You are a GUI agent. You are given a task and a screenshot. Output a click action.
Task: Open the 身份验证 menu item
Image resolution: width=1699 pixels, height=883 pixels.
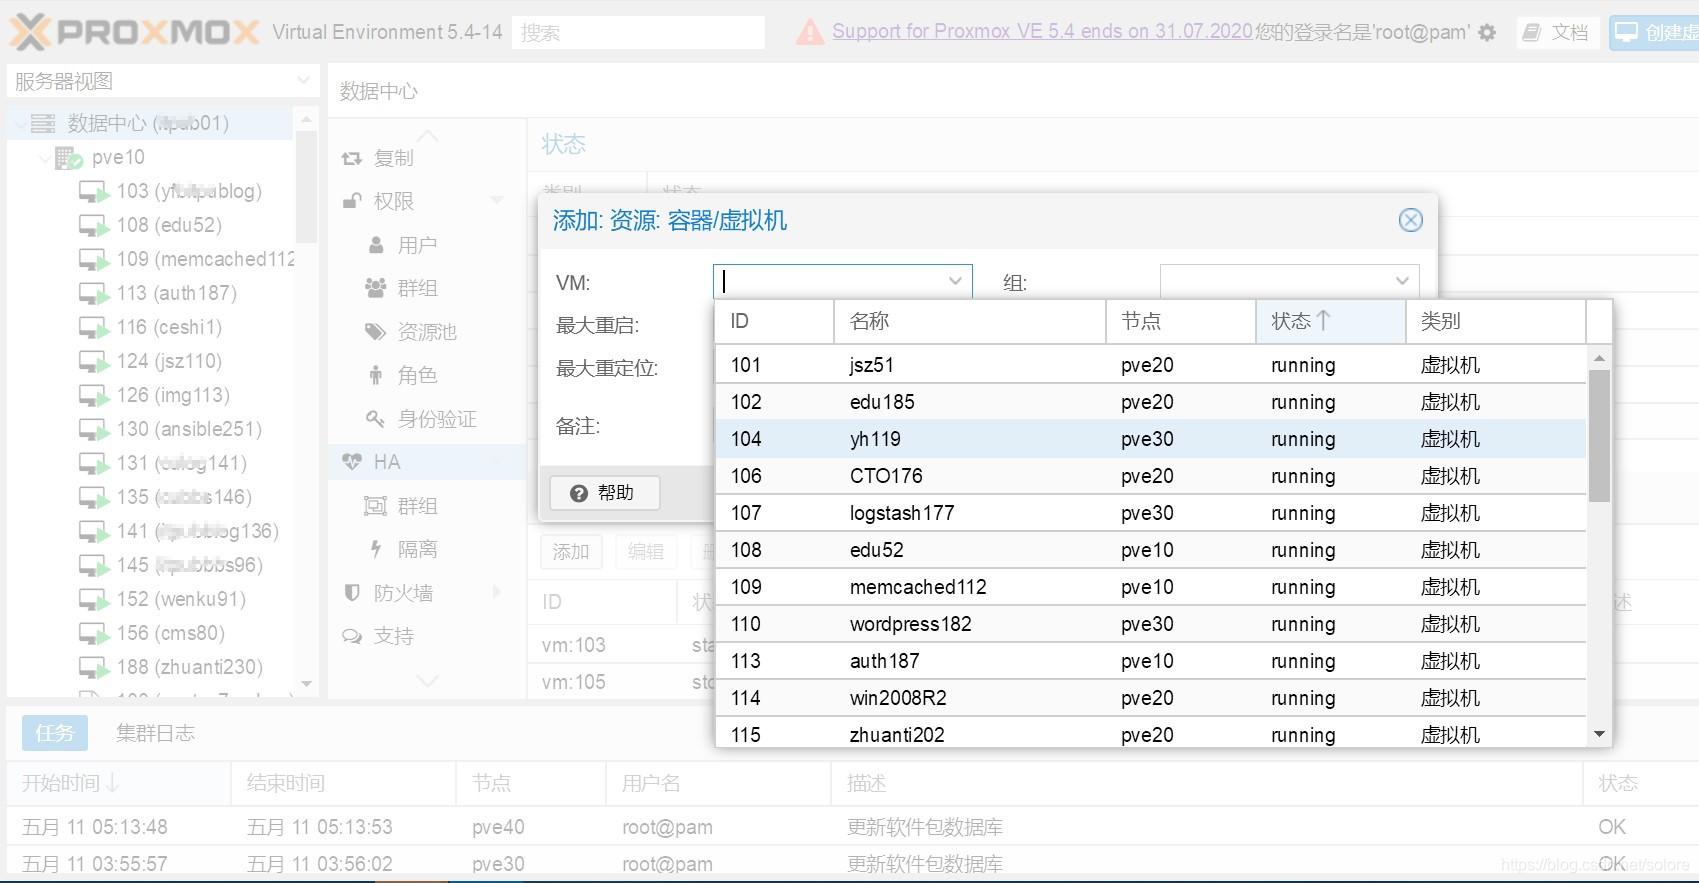tap(427, 419)
